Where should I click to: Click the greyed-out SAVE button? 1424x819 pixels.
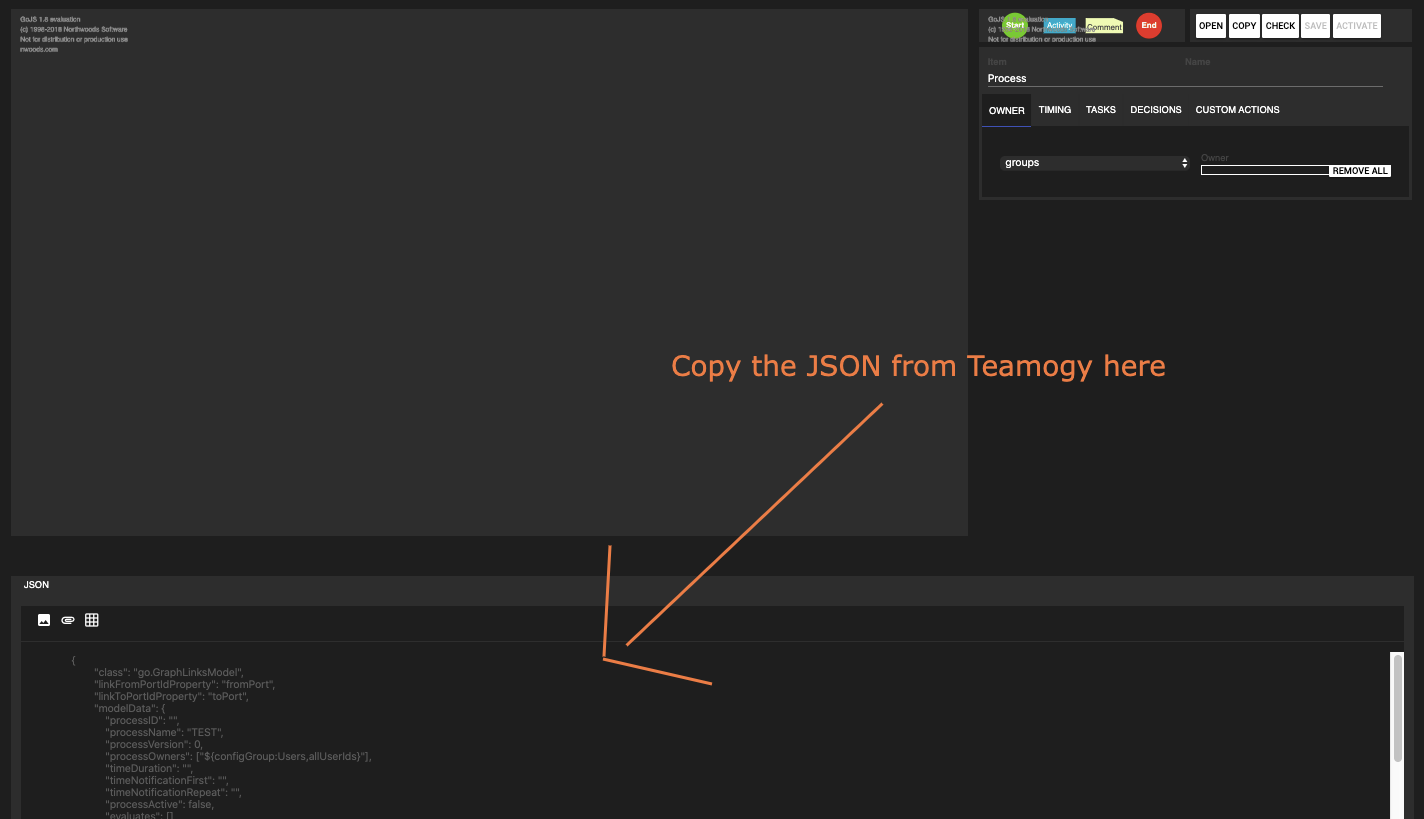tap(1316, 26)
